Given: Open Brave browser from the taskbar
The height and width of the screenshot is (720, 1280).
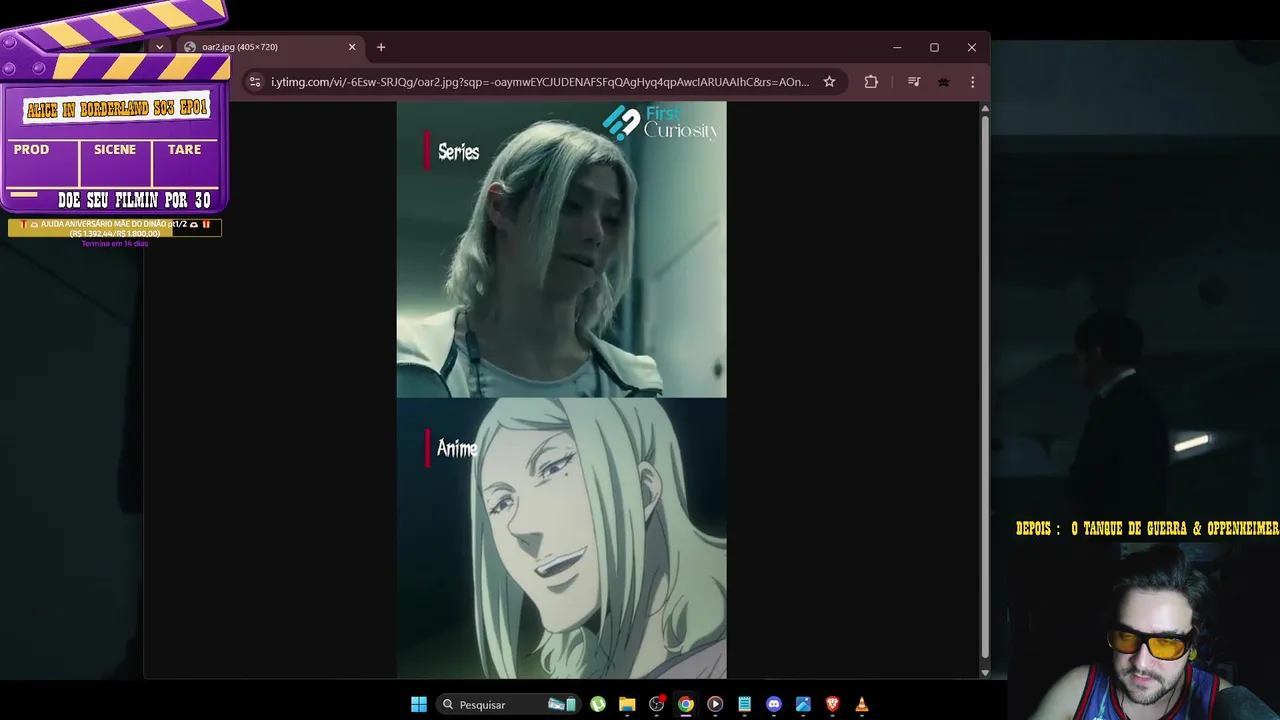Looking at the screenshot, I should click(832, 704).
